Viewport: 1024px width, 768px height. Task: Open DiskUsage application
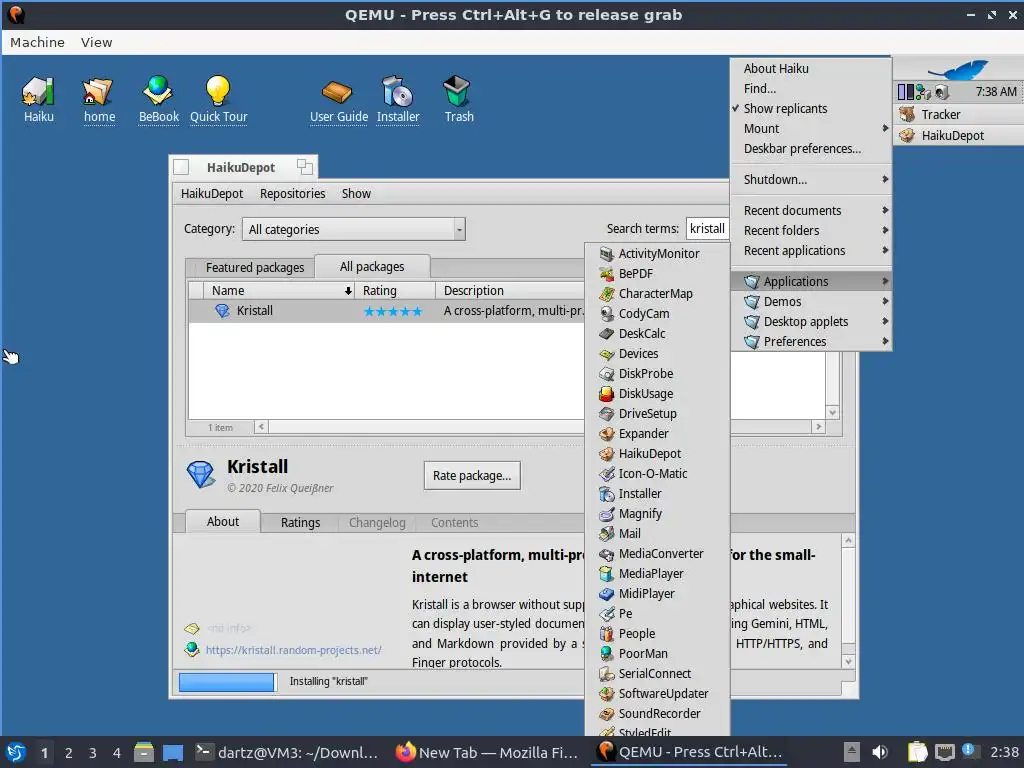tap(657, 393)
